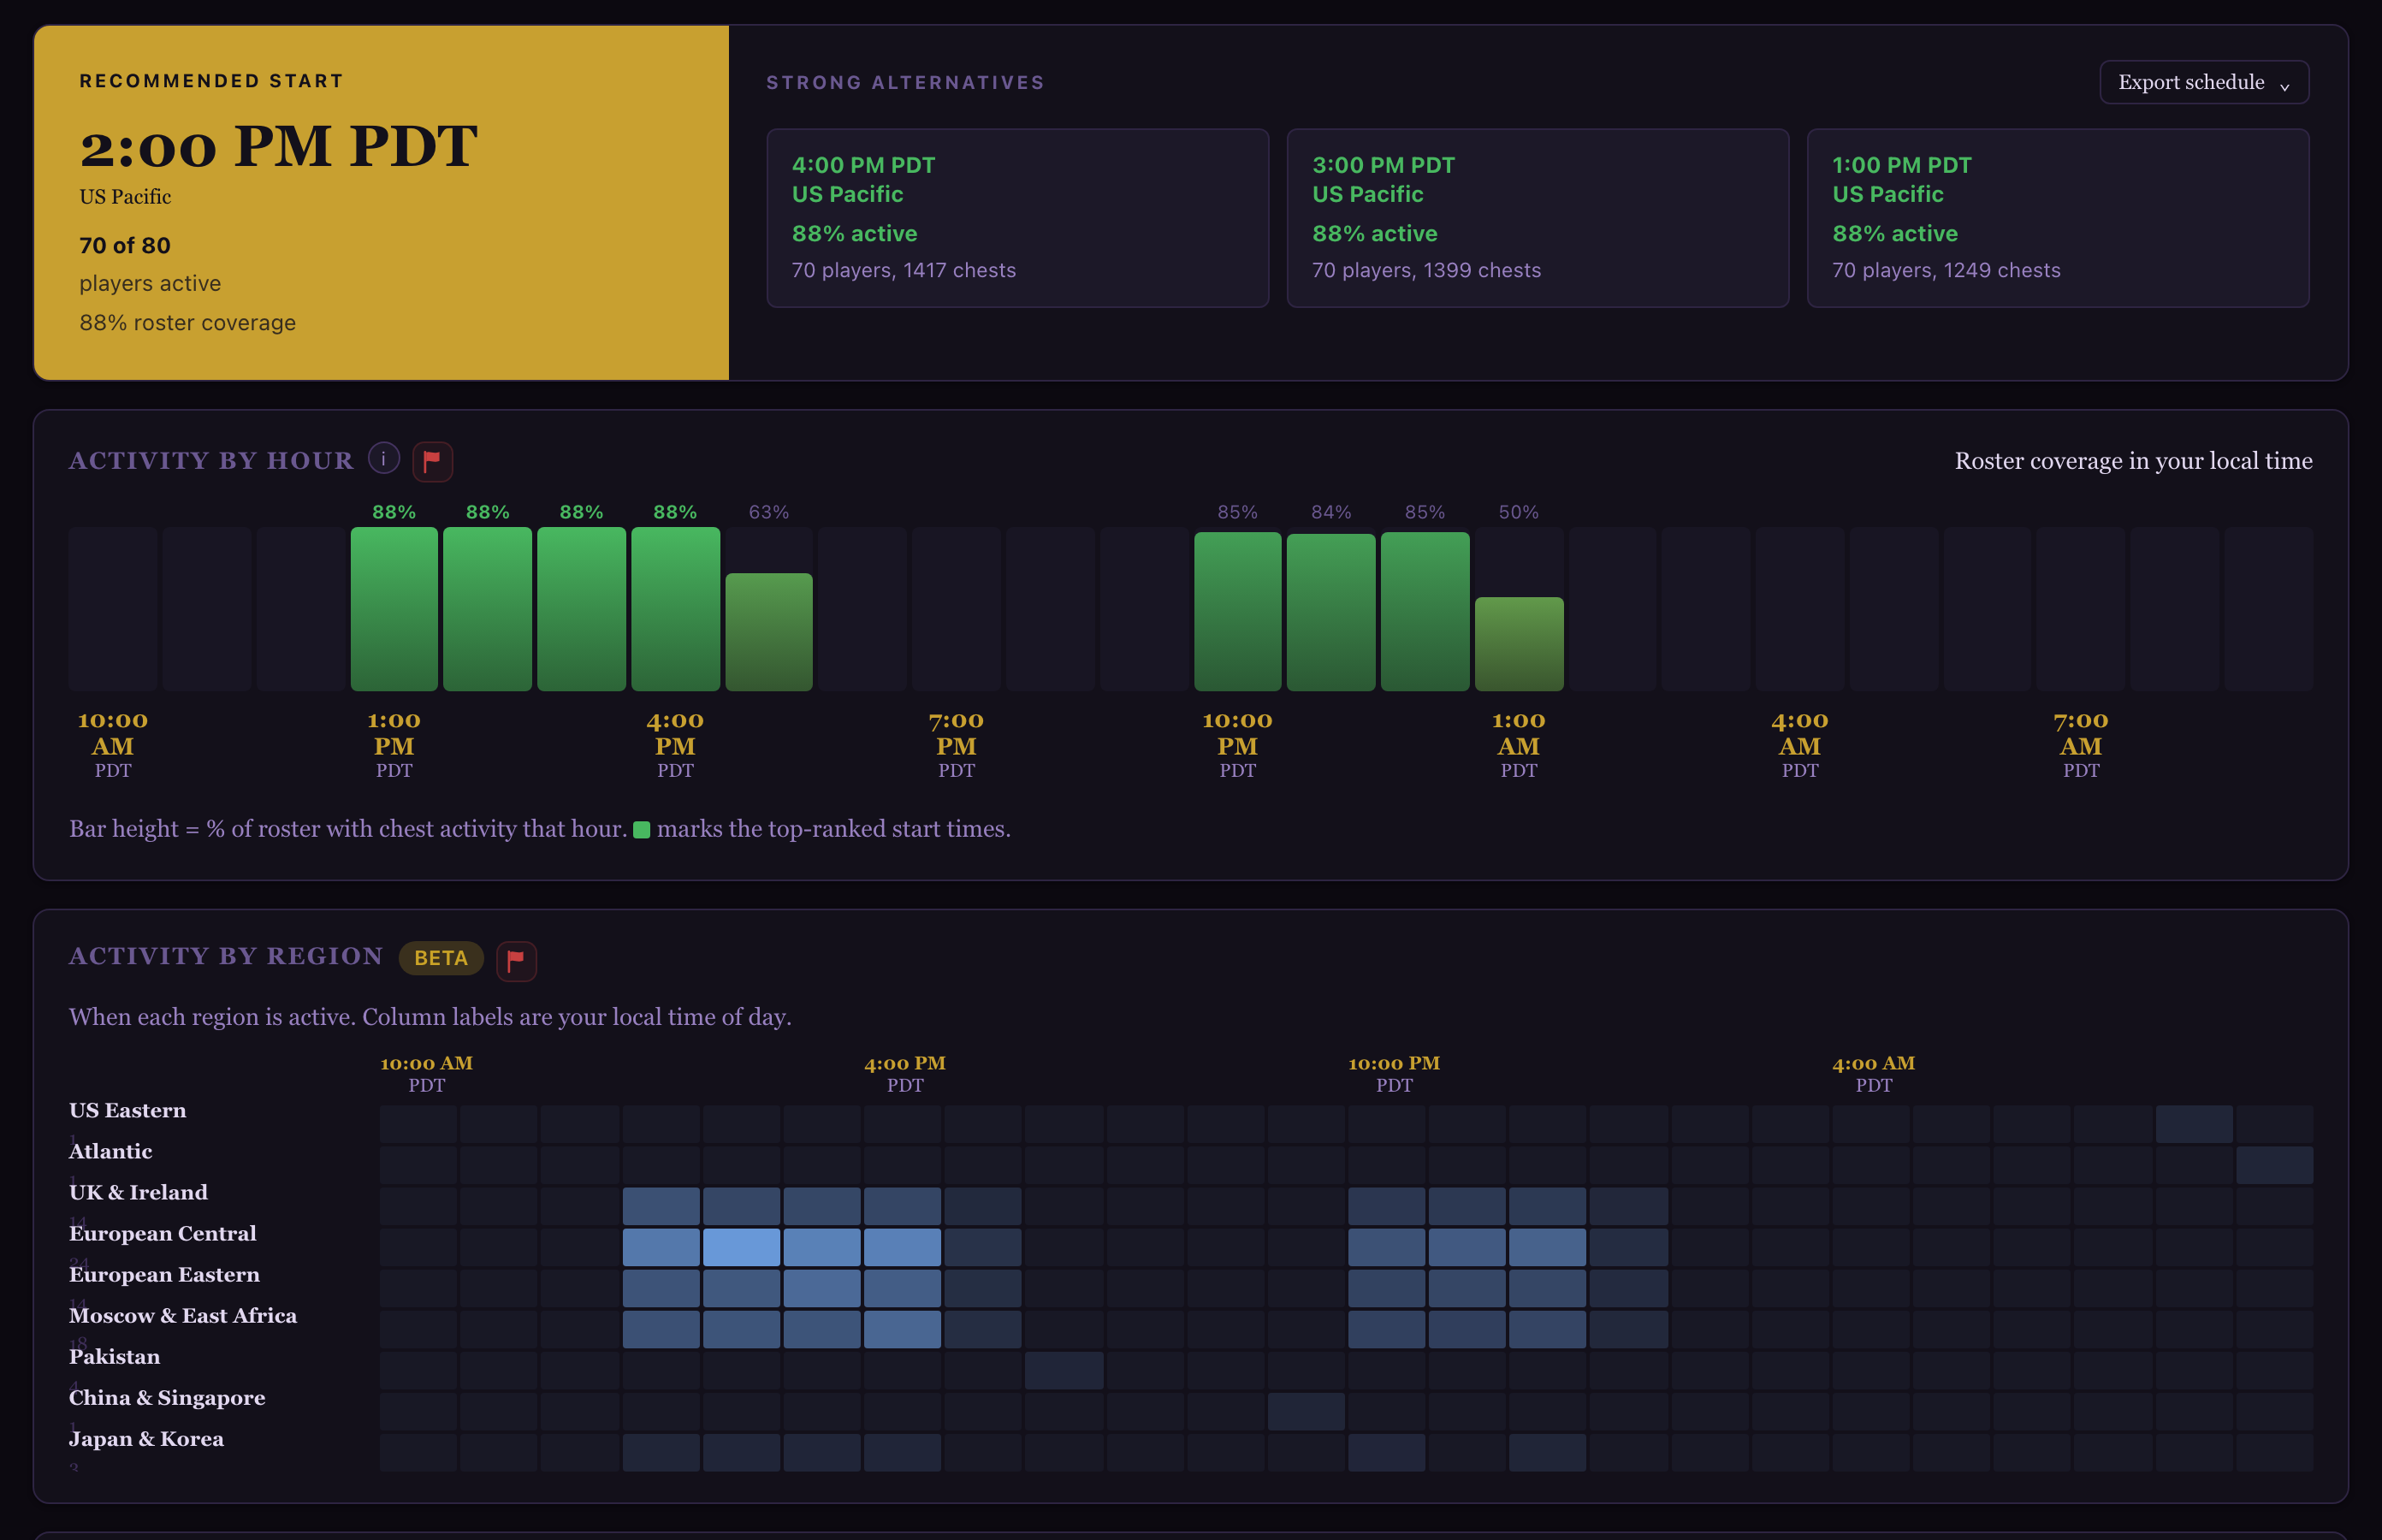Click the highlighted Atlantic heatmap cell

click(x=2274, y=1165)
